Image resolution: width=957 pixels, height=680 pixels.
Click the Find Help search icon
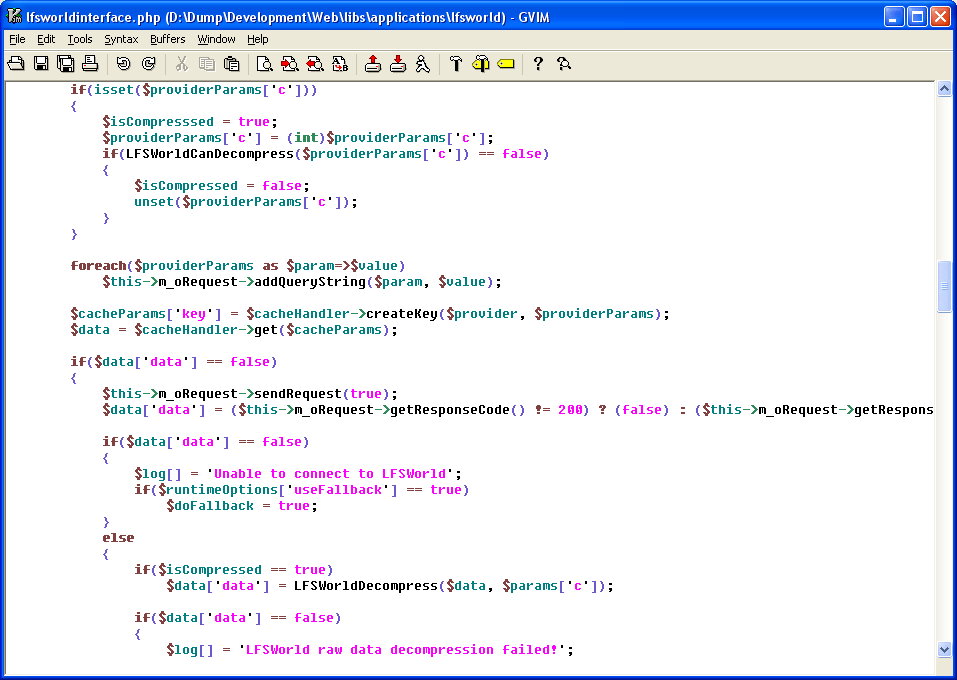(563, 63)
